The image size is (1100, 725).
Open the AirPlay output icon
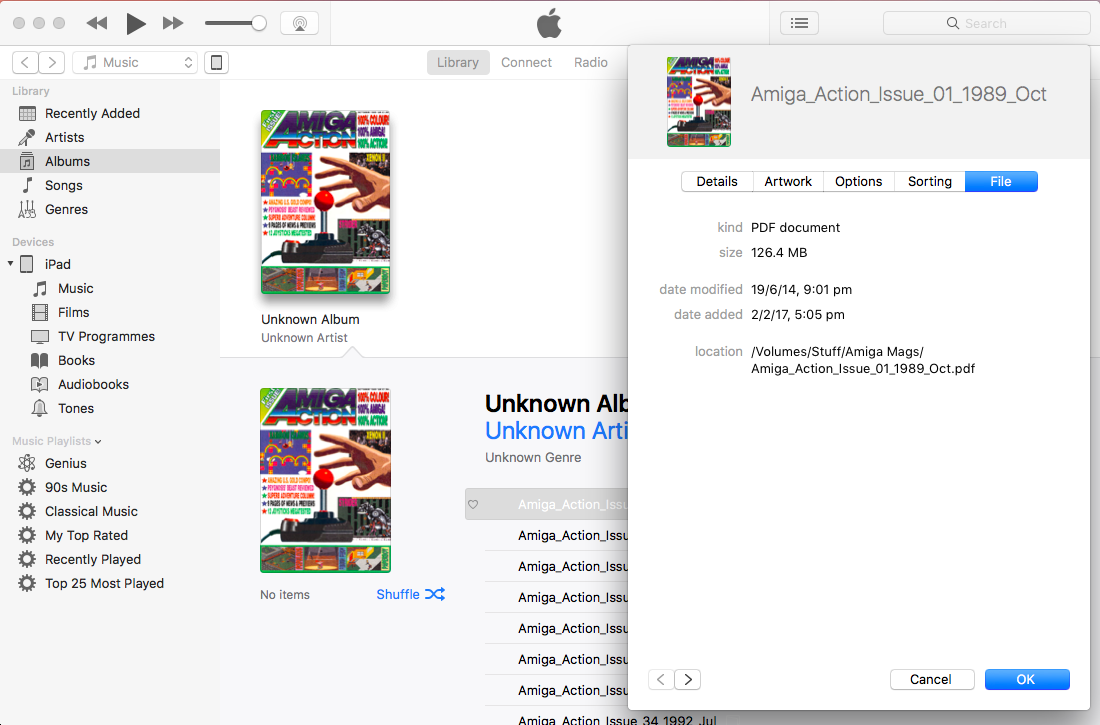coord(300,23)
